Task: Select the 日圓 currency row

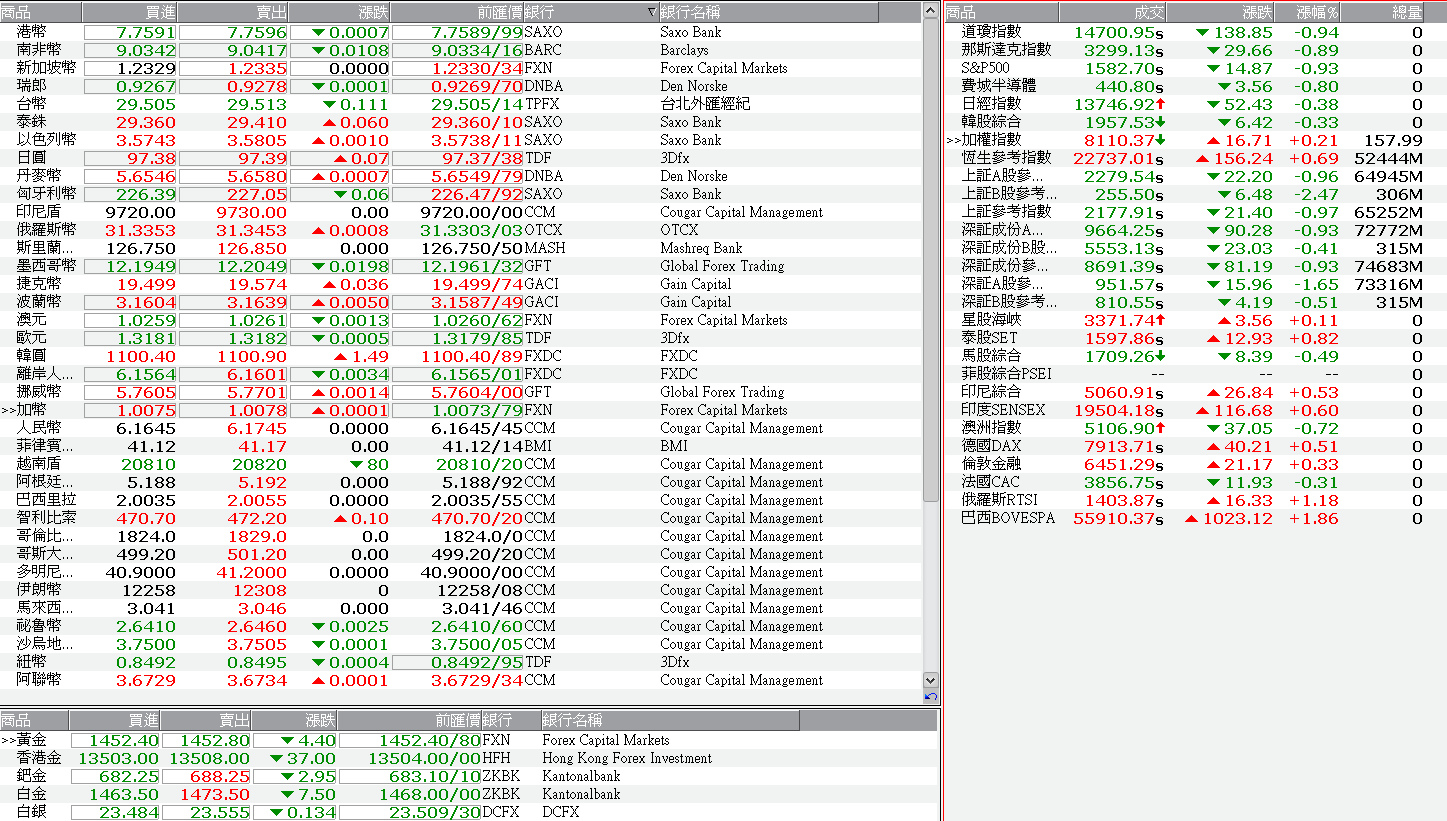Action: [460, 158]
